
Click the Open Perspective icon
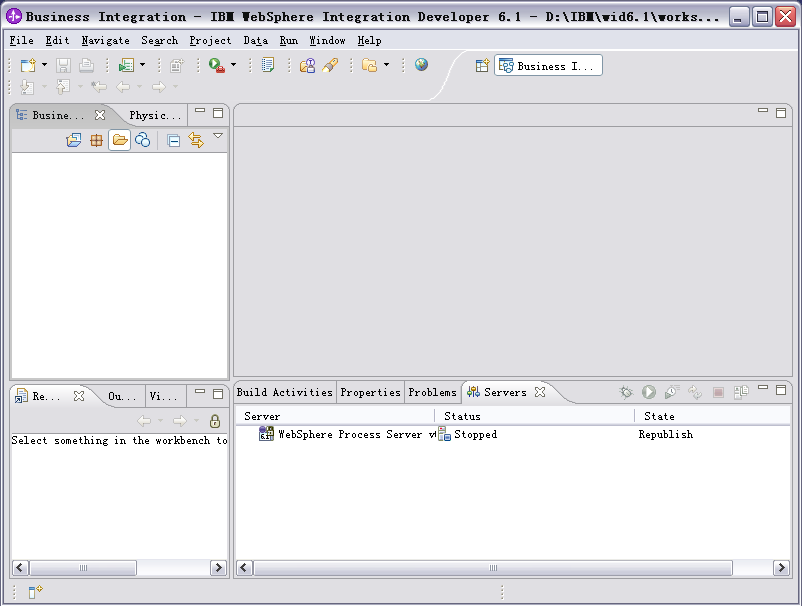(482, 65)
